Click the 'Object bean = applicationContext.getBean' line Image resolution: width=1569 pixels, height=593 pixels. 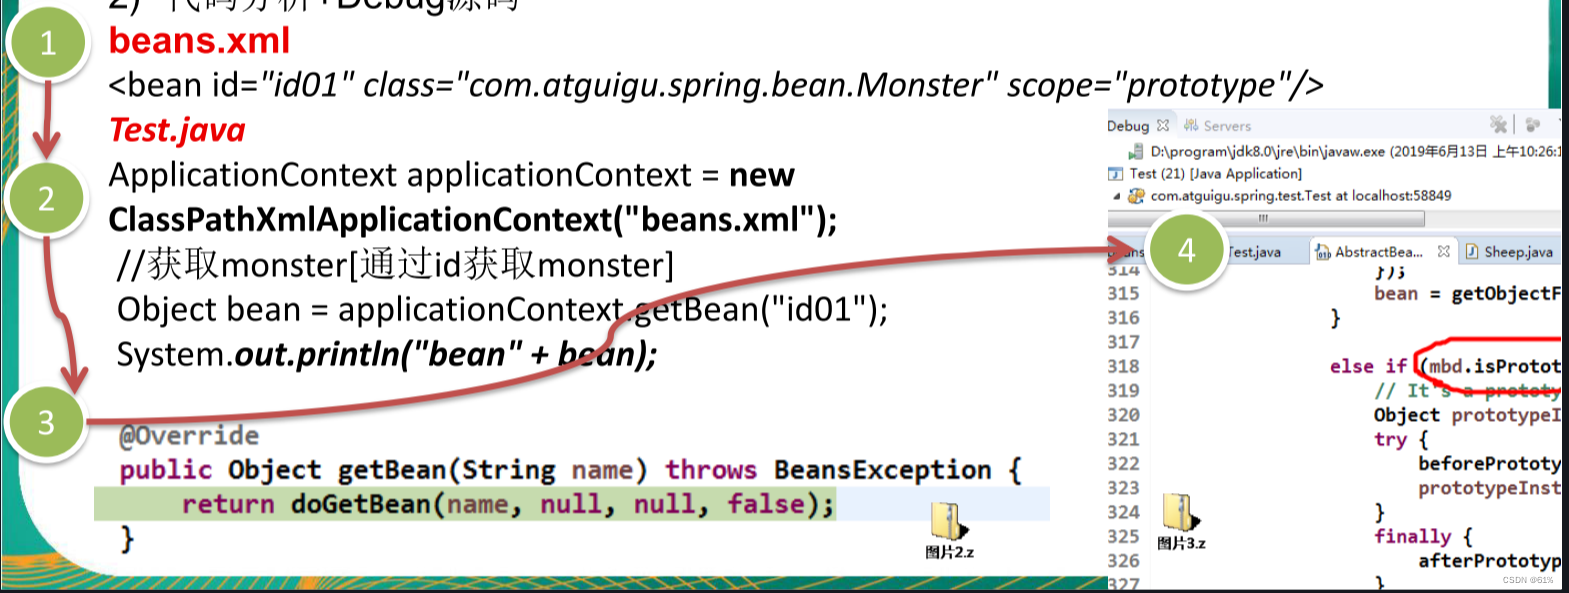click(x=502, y=310)
